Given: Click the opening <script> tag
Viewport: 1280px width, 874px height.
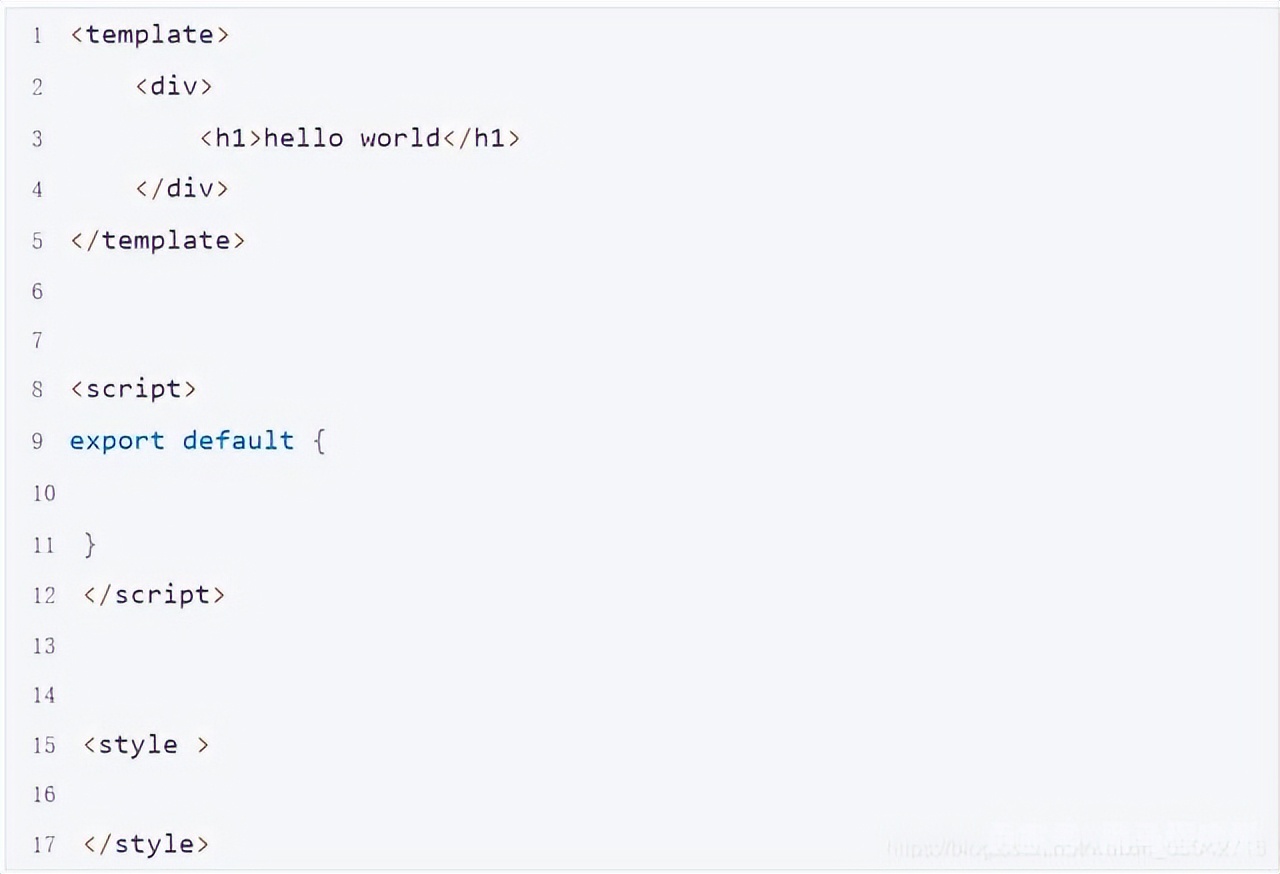Looking at the screenshot, I should (x=133, y=389).
